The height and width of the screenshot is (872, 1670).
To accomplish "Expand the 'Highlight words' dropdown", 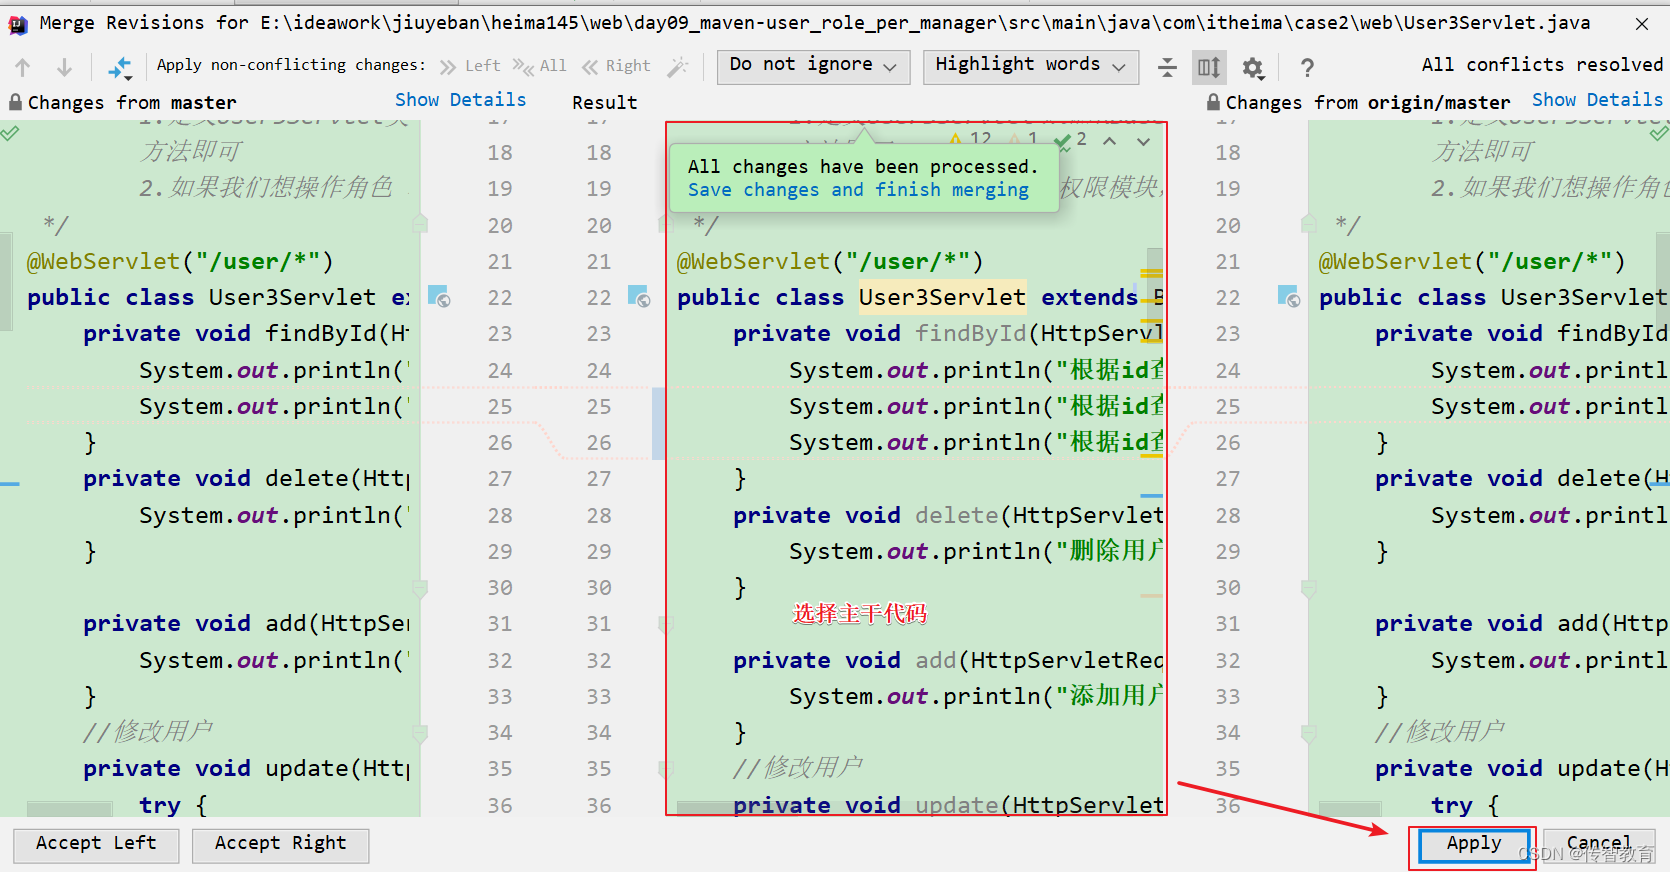I will click(x=1030, y=66).
